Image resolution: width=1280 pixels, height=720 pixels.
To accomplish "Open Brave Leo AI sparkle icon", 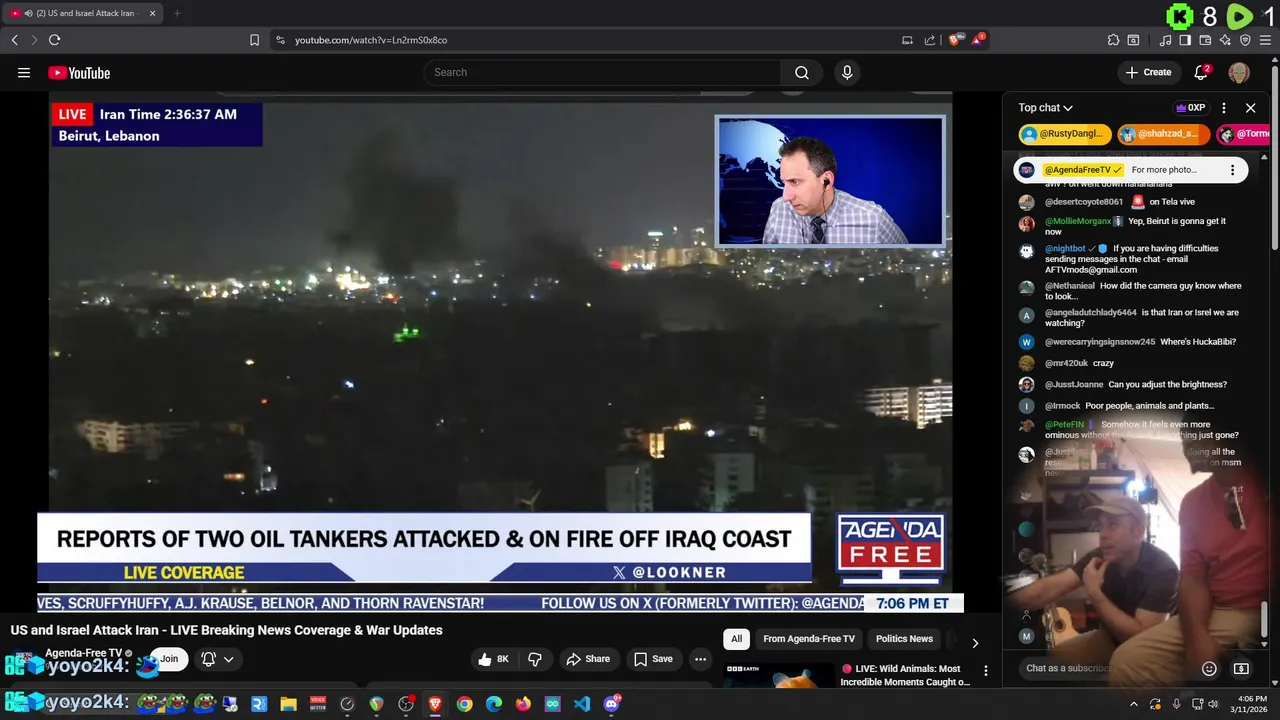I will click(1225, 40).
